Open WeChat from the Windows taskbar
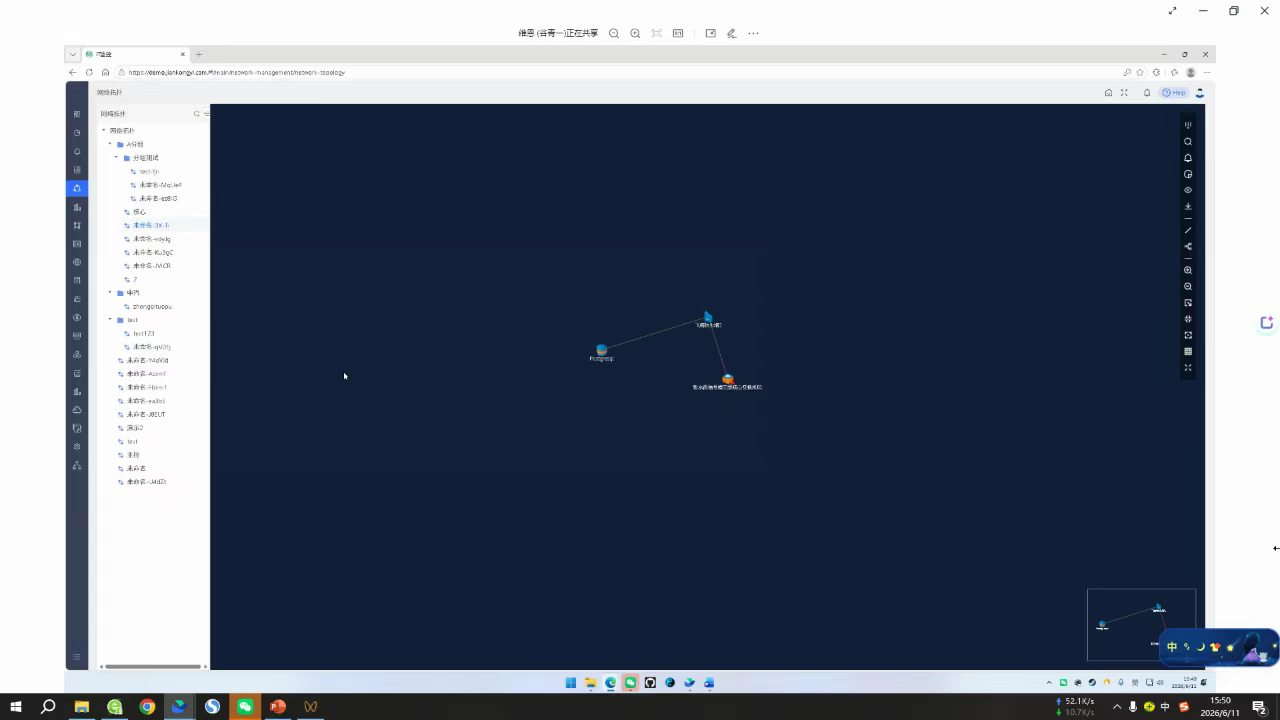Screen dimensions: 1280x720 pyautogui.click(x=245, y=707)
